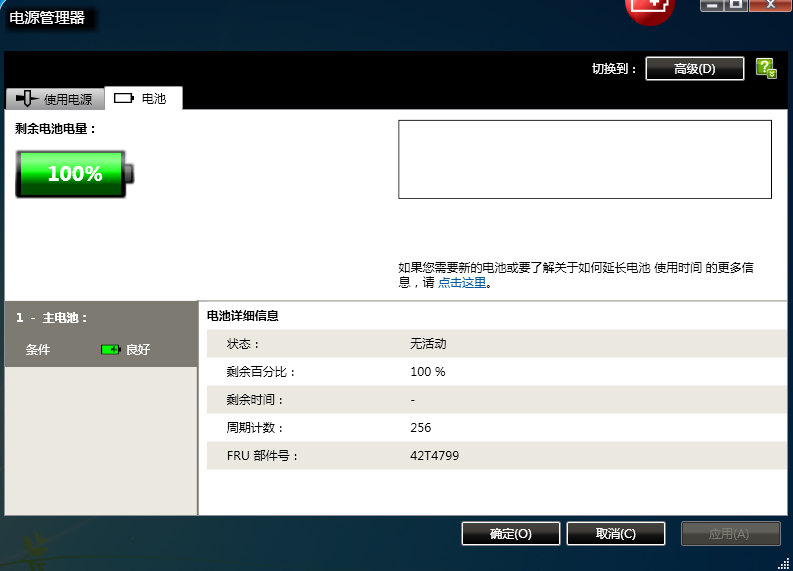Click the greyed-out 应用(A) apply button
793x571 pixels.
(730, 534)
